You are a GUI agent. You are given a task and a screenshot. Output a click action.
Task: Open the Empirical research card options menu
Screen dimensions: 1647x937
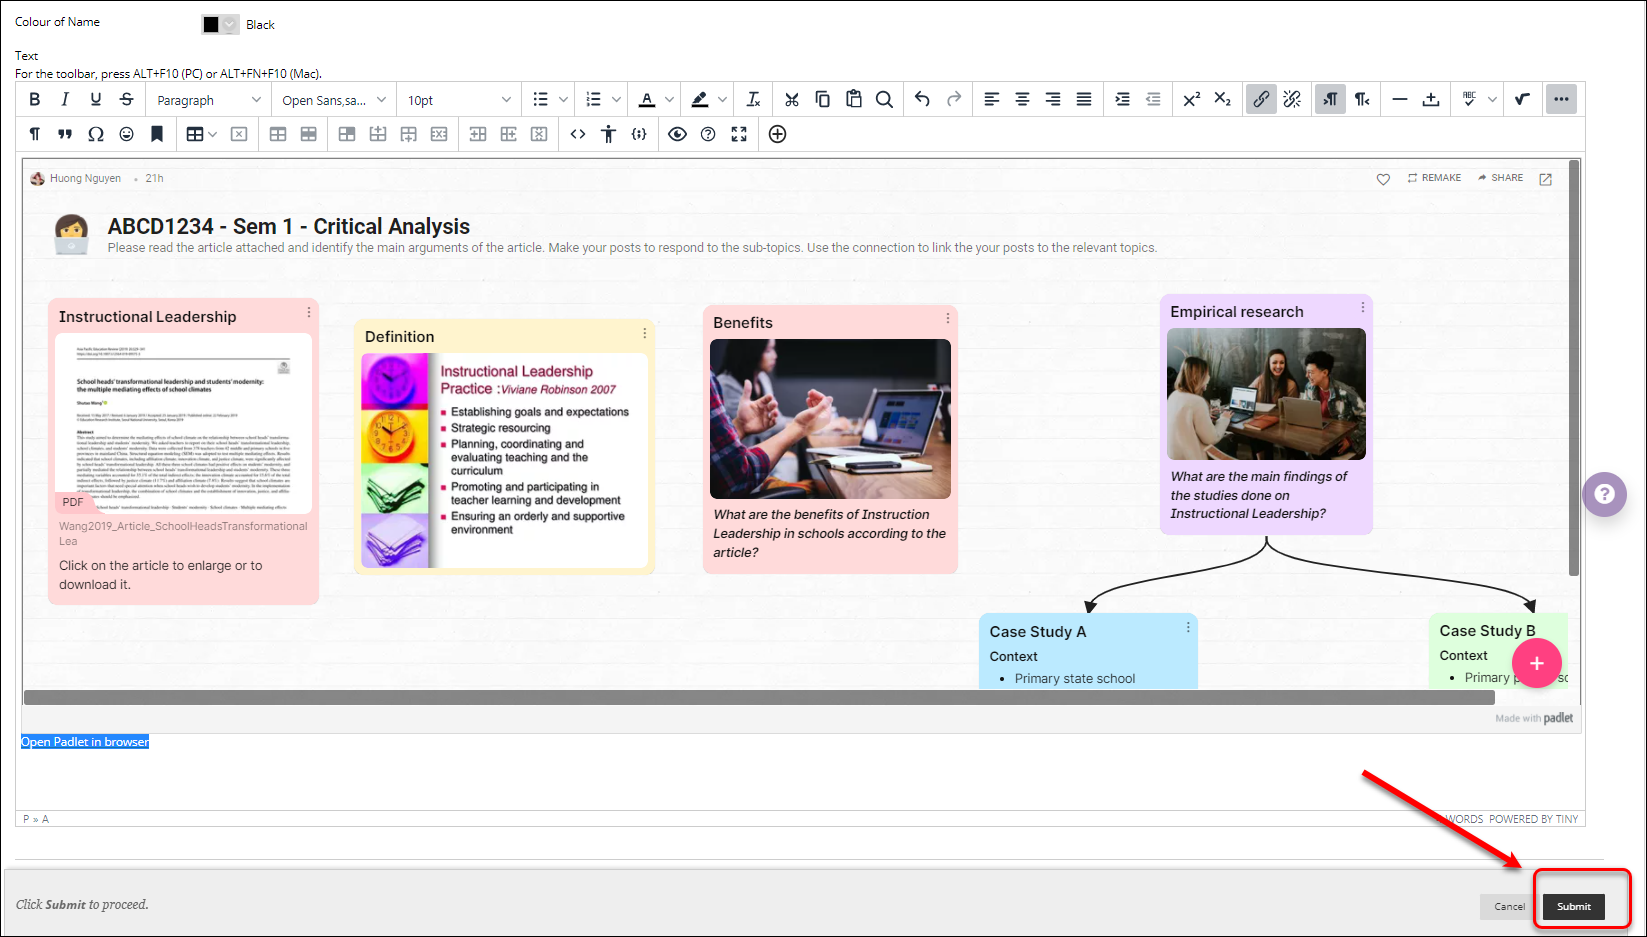[1362, 307]
